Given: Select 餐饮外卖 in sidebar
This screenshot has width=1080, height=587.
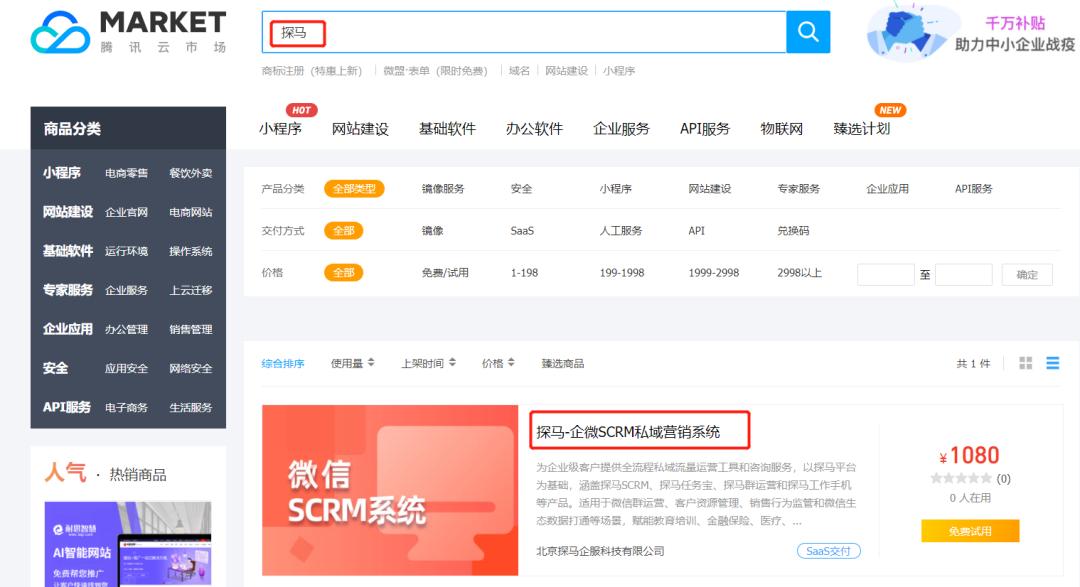Looking at the screenshot, I should [191, 174].
